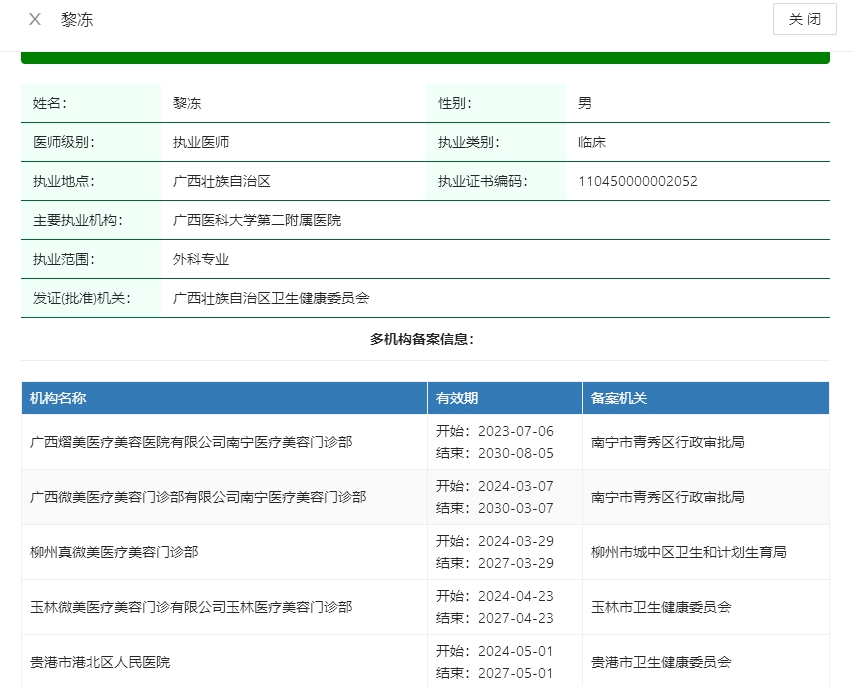Click 广西医科大学第二附属医院 institution value
This screenshot has height=686, width=853.
point(257,220)
